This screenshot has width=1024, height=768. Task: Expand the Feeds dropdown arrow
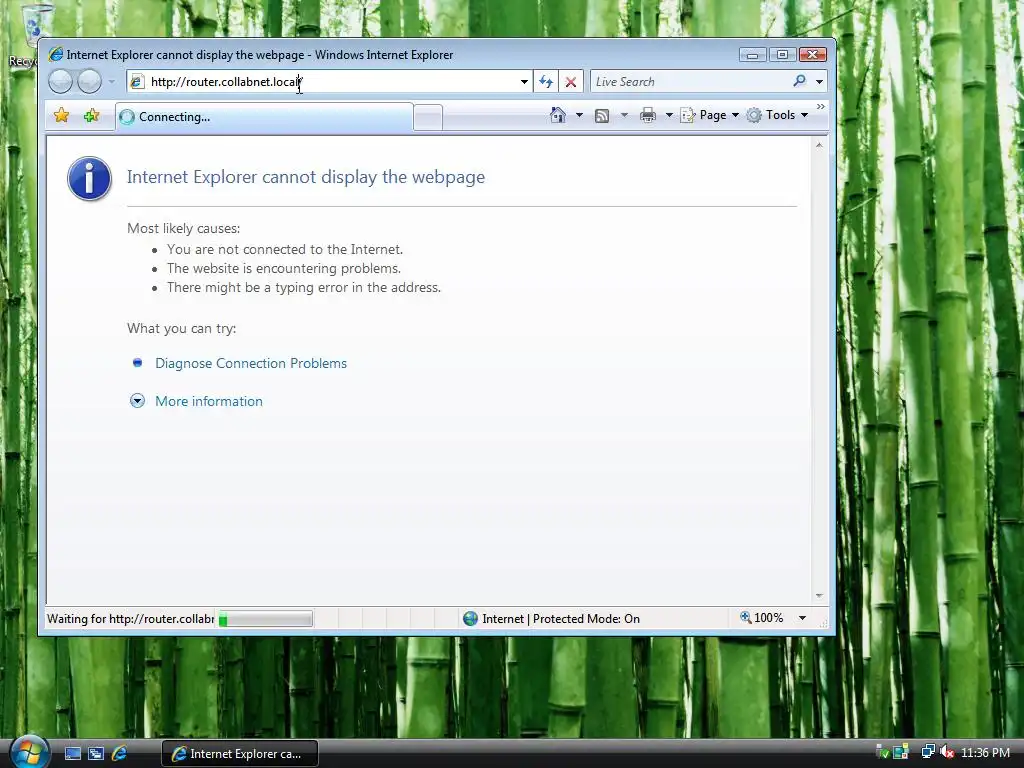click(624, 115)
